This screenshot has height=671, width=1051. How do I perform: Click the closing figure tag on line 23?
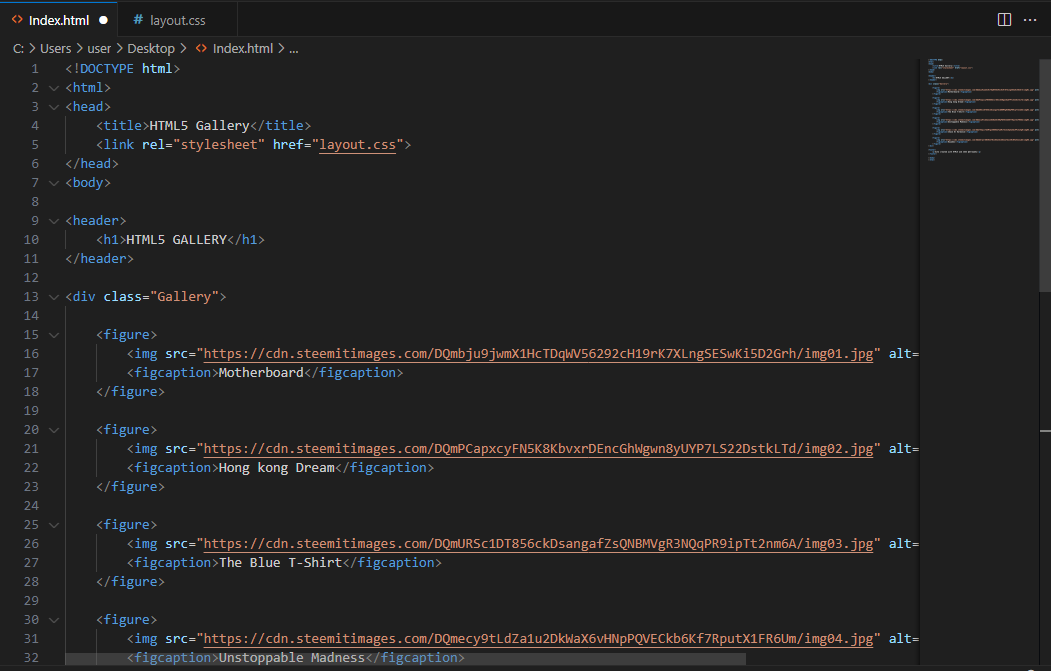(130, 487)
